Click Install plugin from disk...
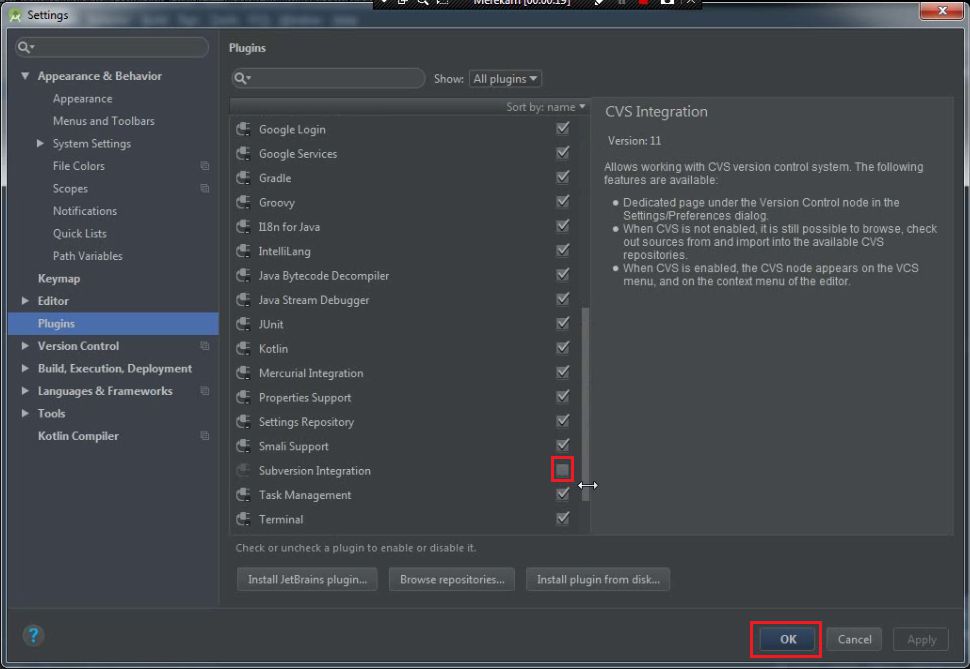 pyautogui.click(x=598, y=579)
